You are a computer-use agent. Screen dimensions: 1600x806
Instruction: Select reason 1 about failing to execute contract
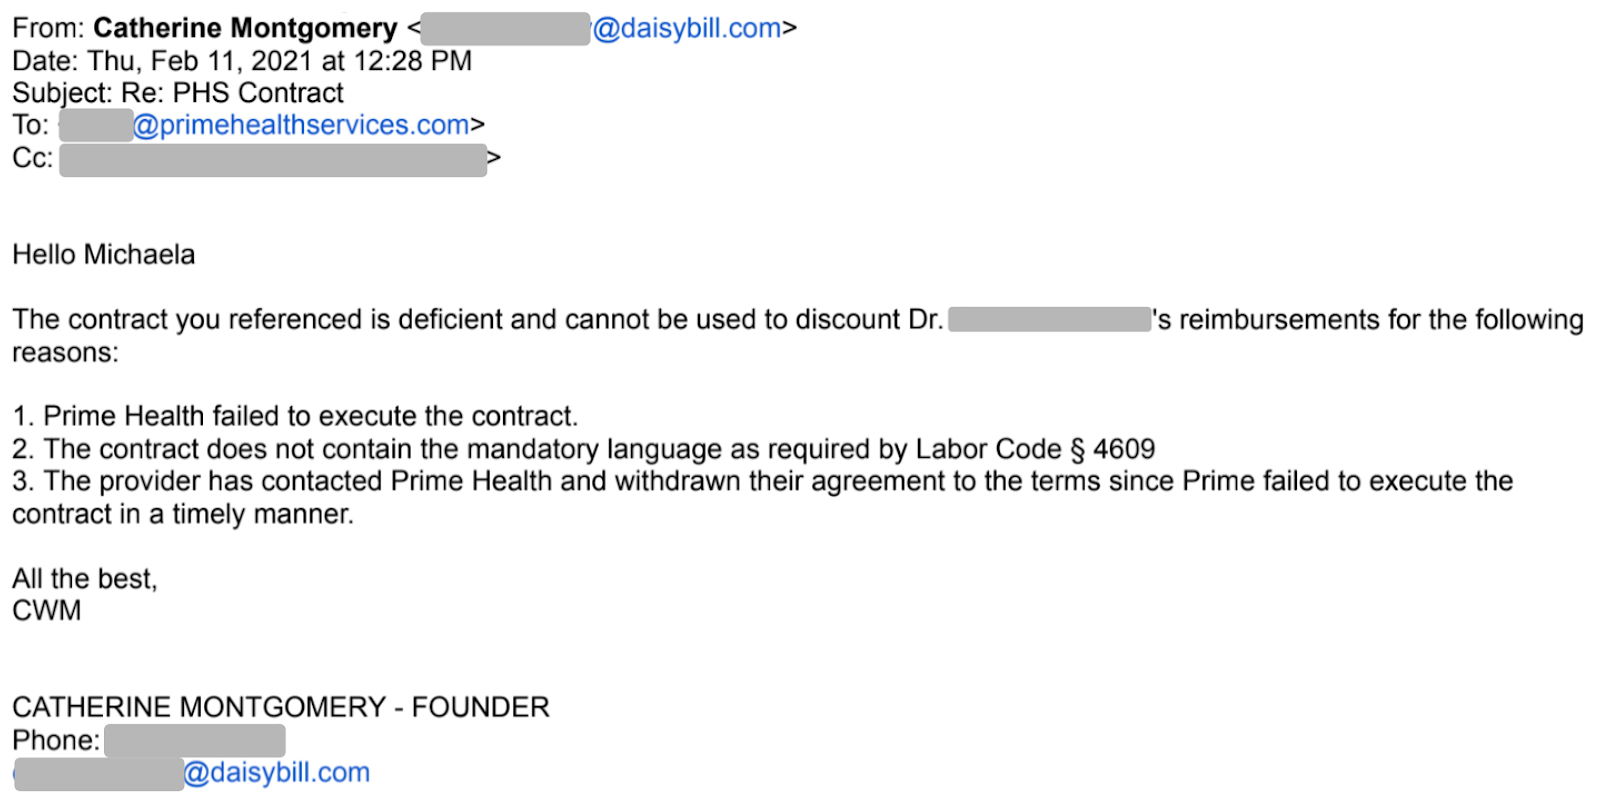point(295,416)
